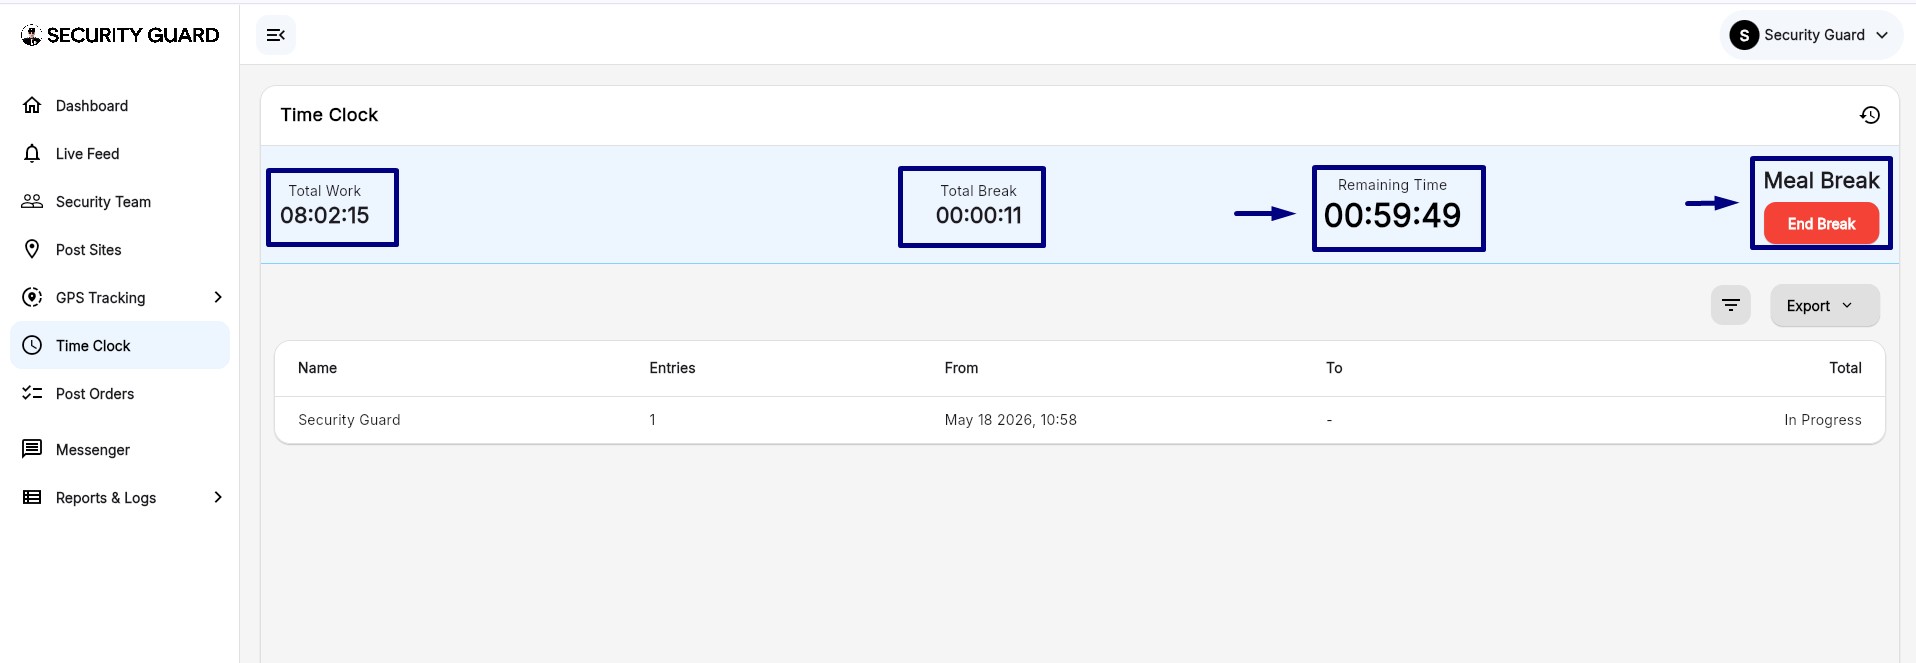Image resolution: width=1916 pixels, height=663 pixels.
Task: Open Live Feed menu item
Action: [x=120, y=153]
